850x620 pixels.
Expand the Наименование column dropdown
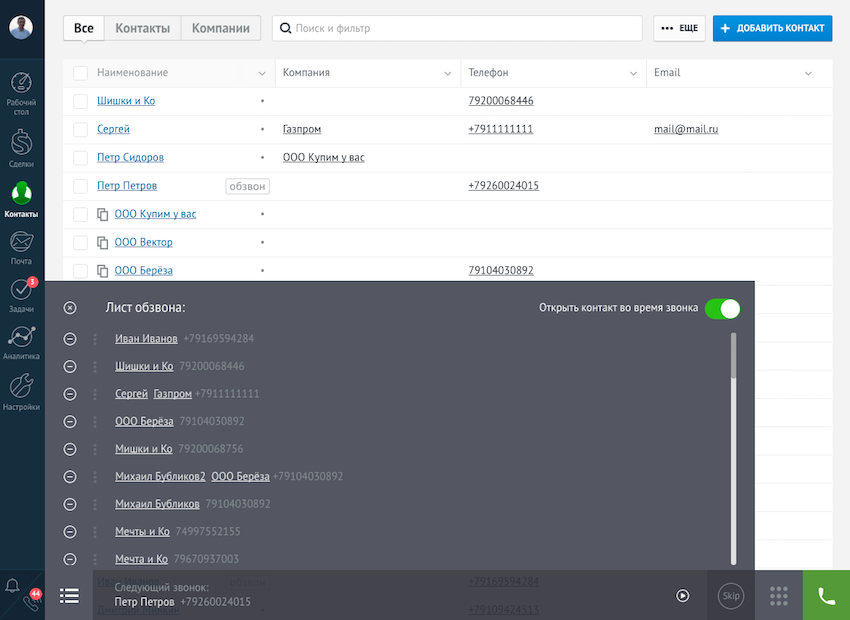[x=262, y=73]
